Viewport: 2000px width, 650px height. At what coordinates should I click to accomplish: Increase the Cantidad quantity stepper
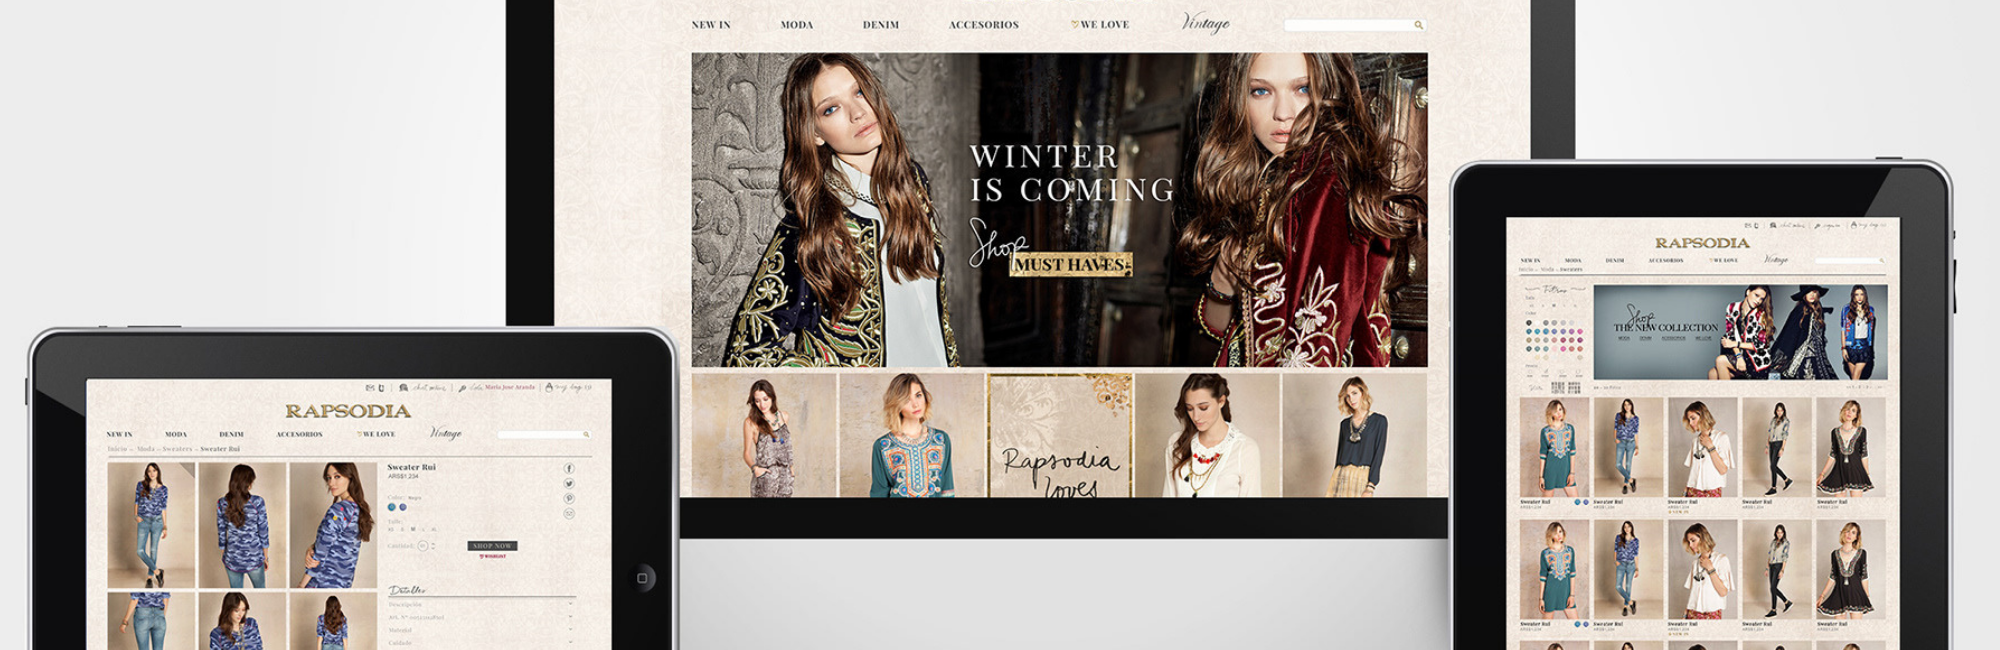coord(433,543)
